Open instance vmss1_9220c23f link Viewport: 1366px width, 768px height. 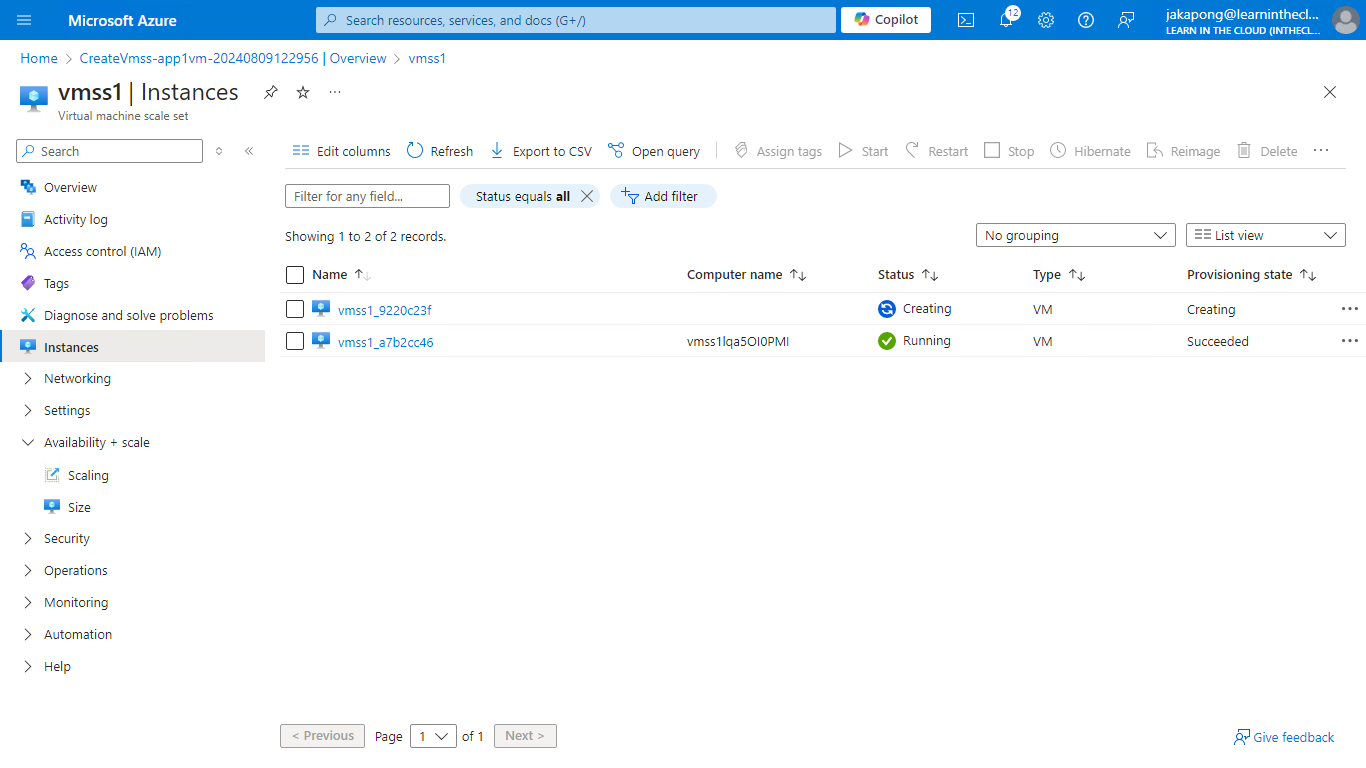coord(385,310)
